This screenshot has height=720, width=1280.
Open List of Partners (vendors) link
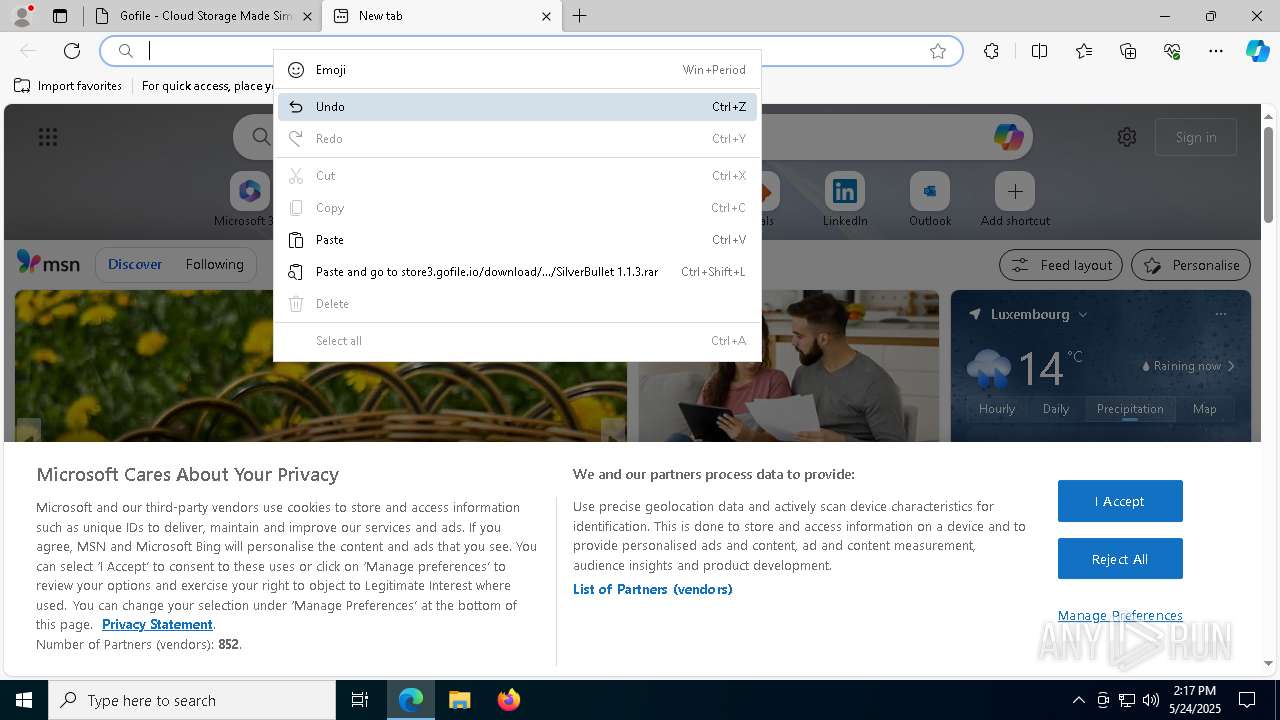coord(653,590)
